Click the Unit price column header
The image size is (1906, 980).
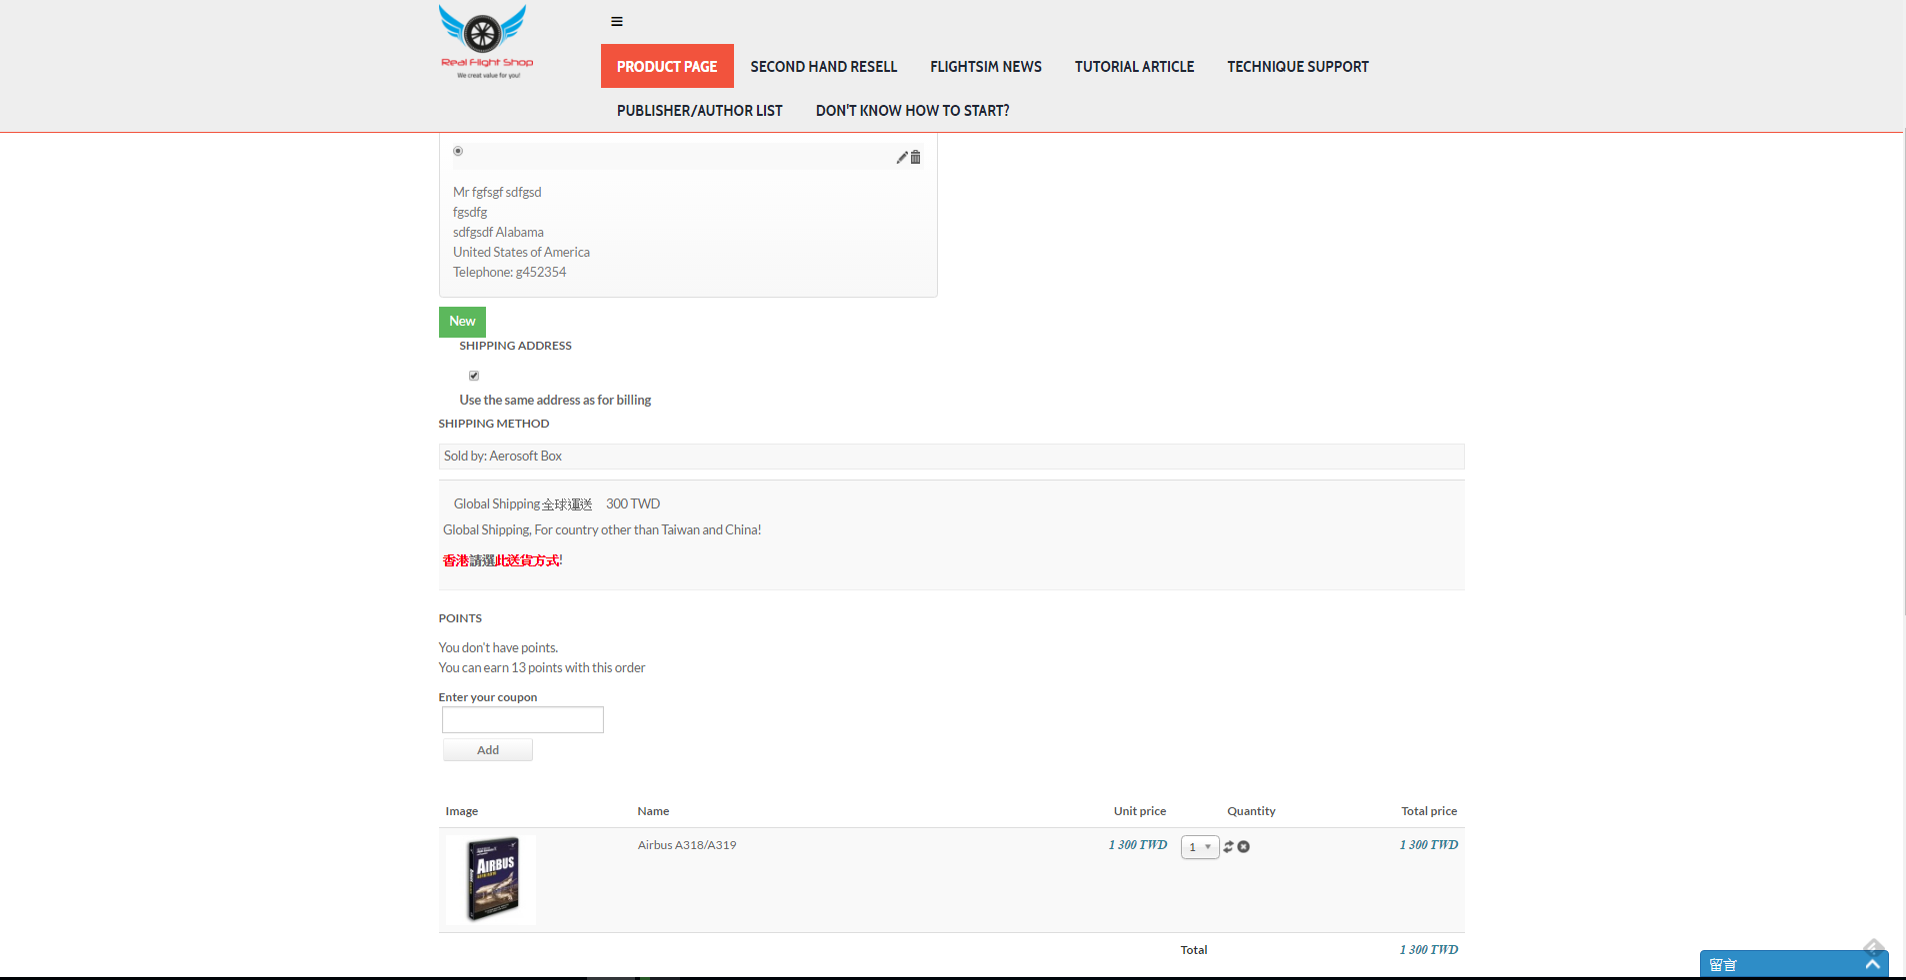(1140, 811)
